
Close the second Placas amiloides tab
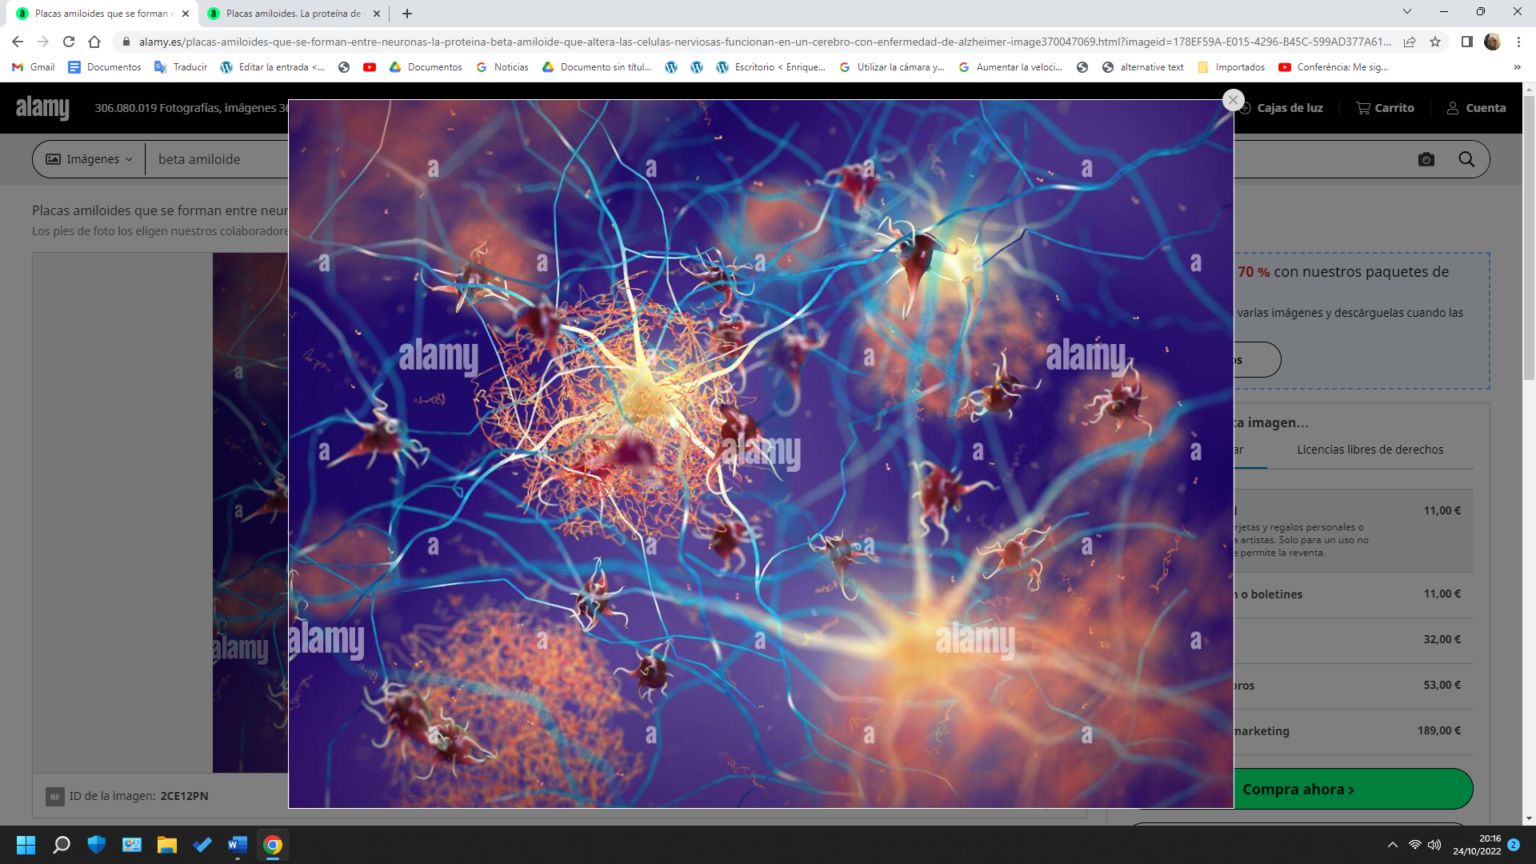coord(376,14)
